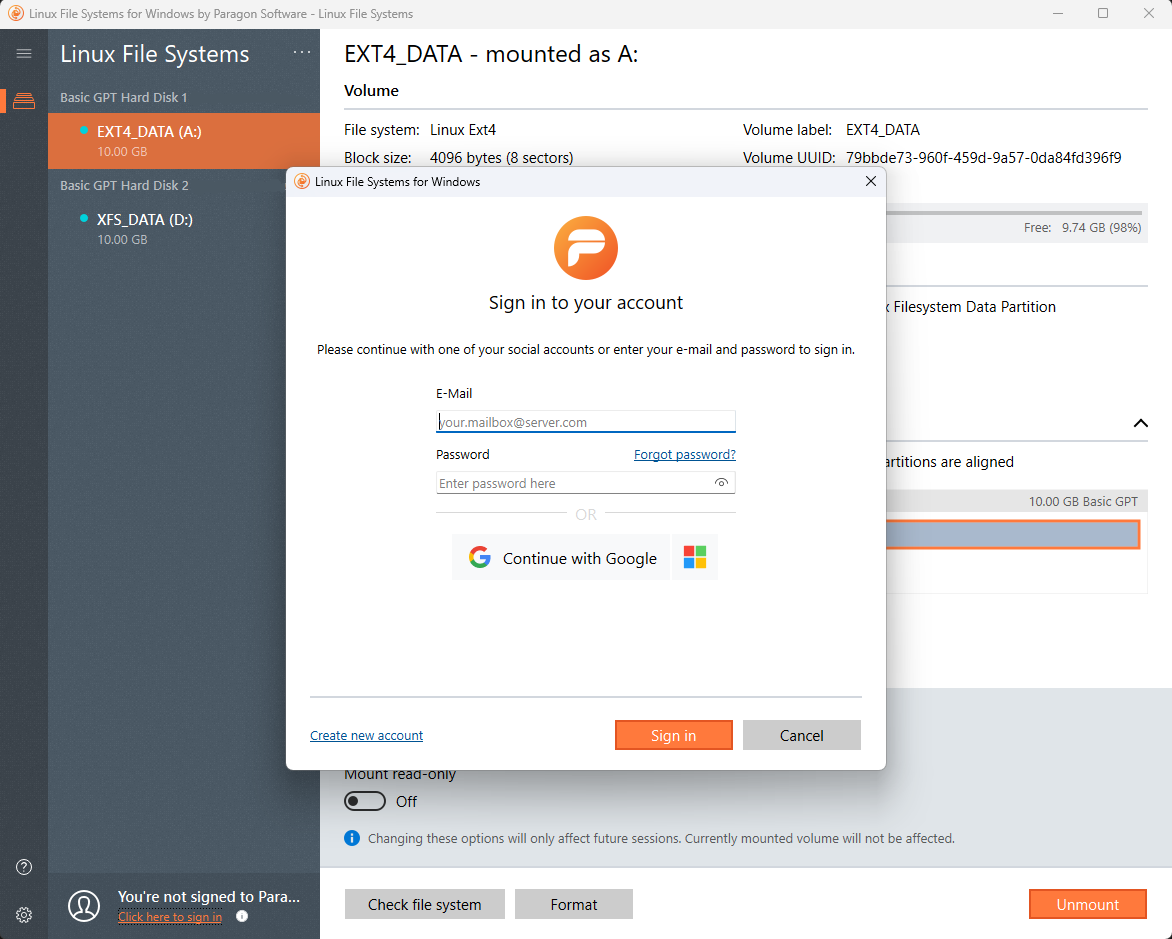
Task: Click the blue info icon beside options notice
Action: pos(351,838)
